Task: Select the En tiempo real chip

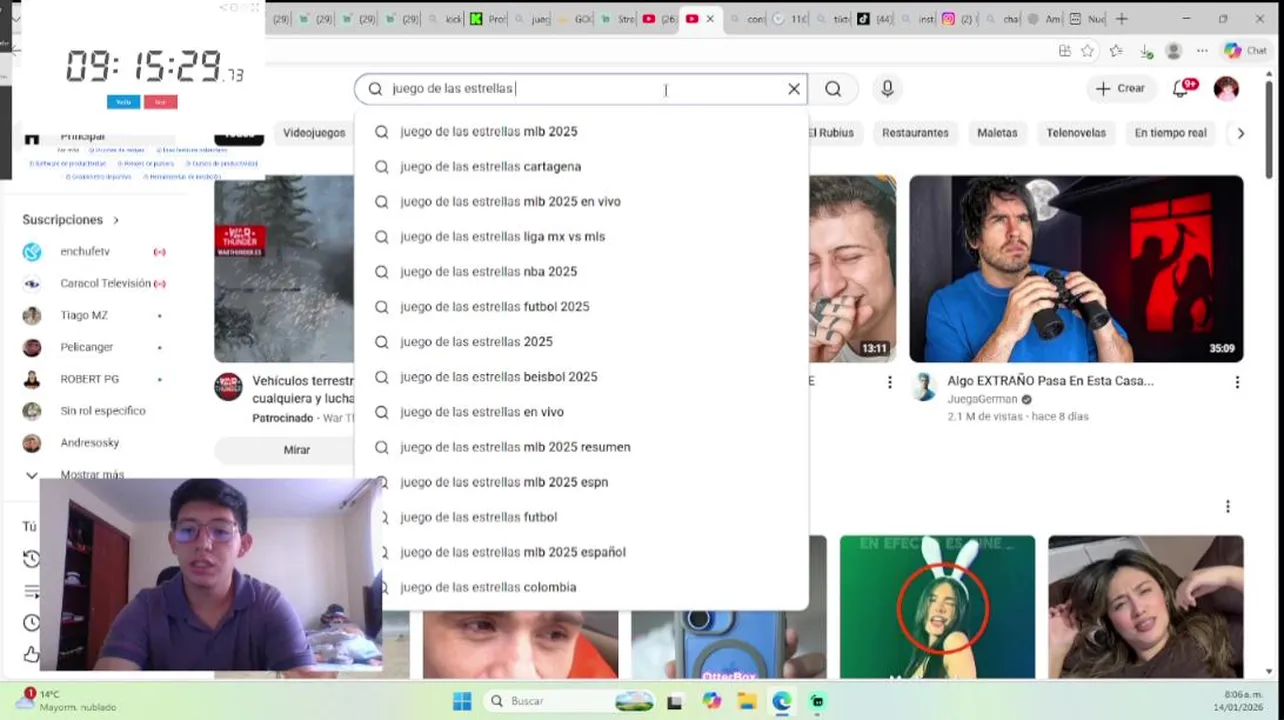Action: (x=1170, y=133)
